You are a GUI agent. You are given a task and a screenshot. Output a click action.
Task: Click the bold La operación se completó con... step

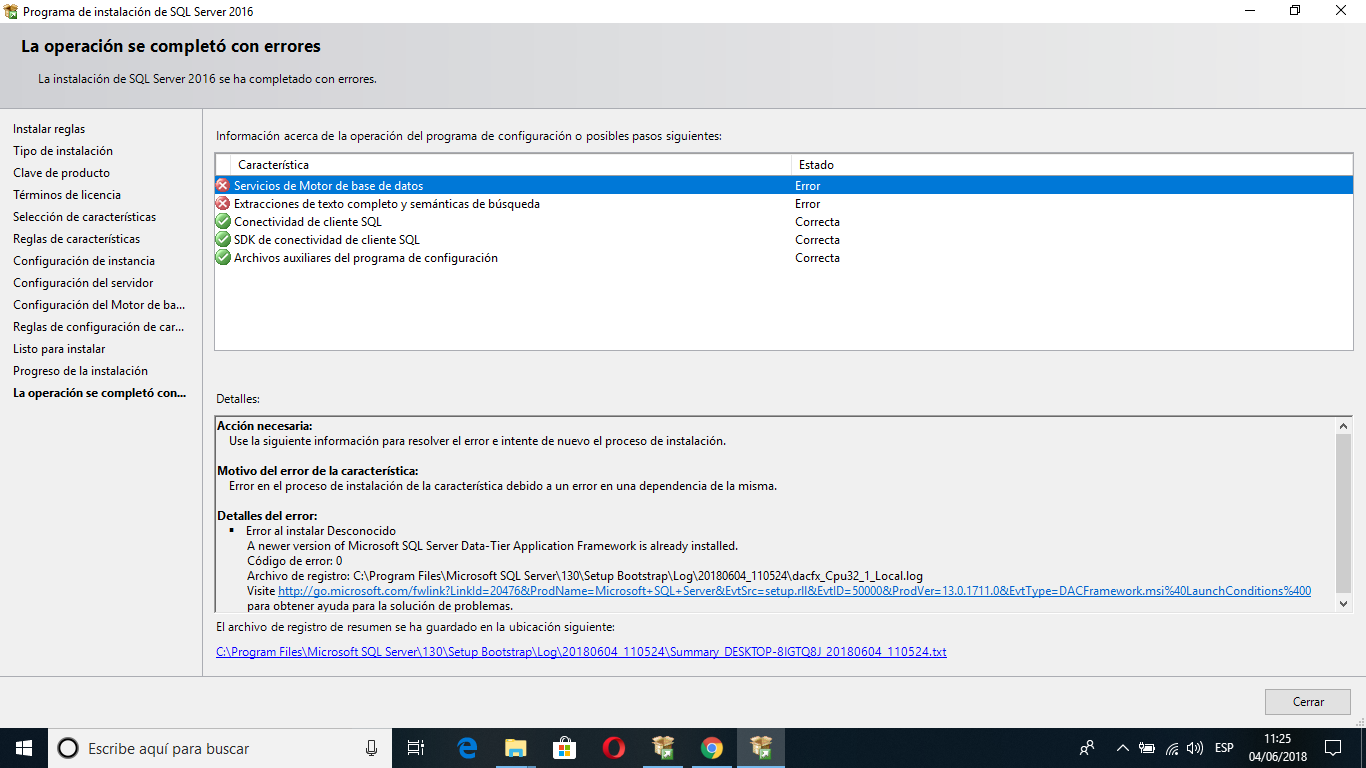coord(99,393)
